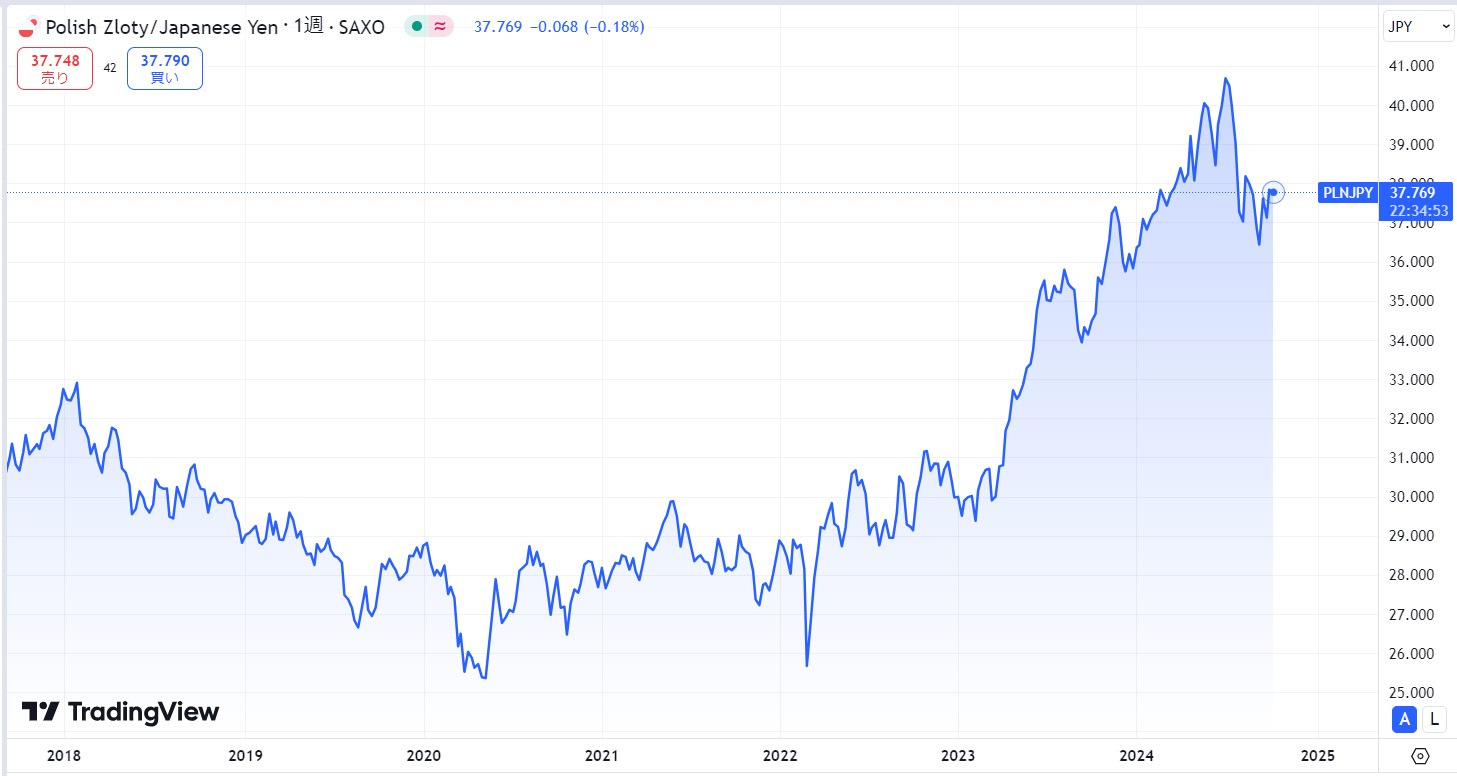Click the 2023 label on time axis
The width and height of the screenshot is (1457, 776).
pos(958,755)
